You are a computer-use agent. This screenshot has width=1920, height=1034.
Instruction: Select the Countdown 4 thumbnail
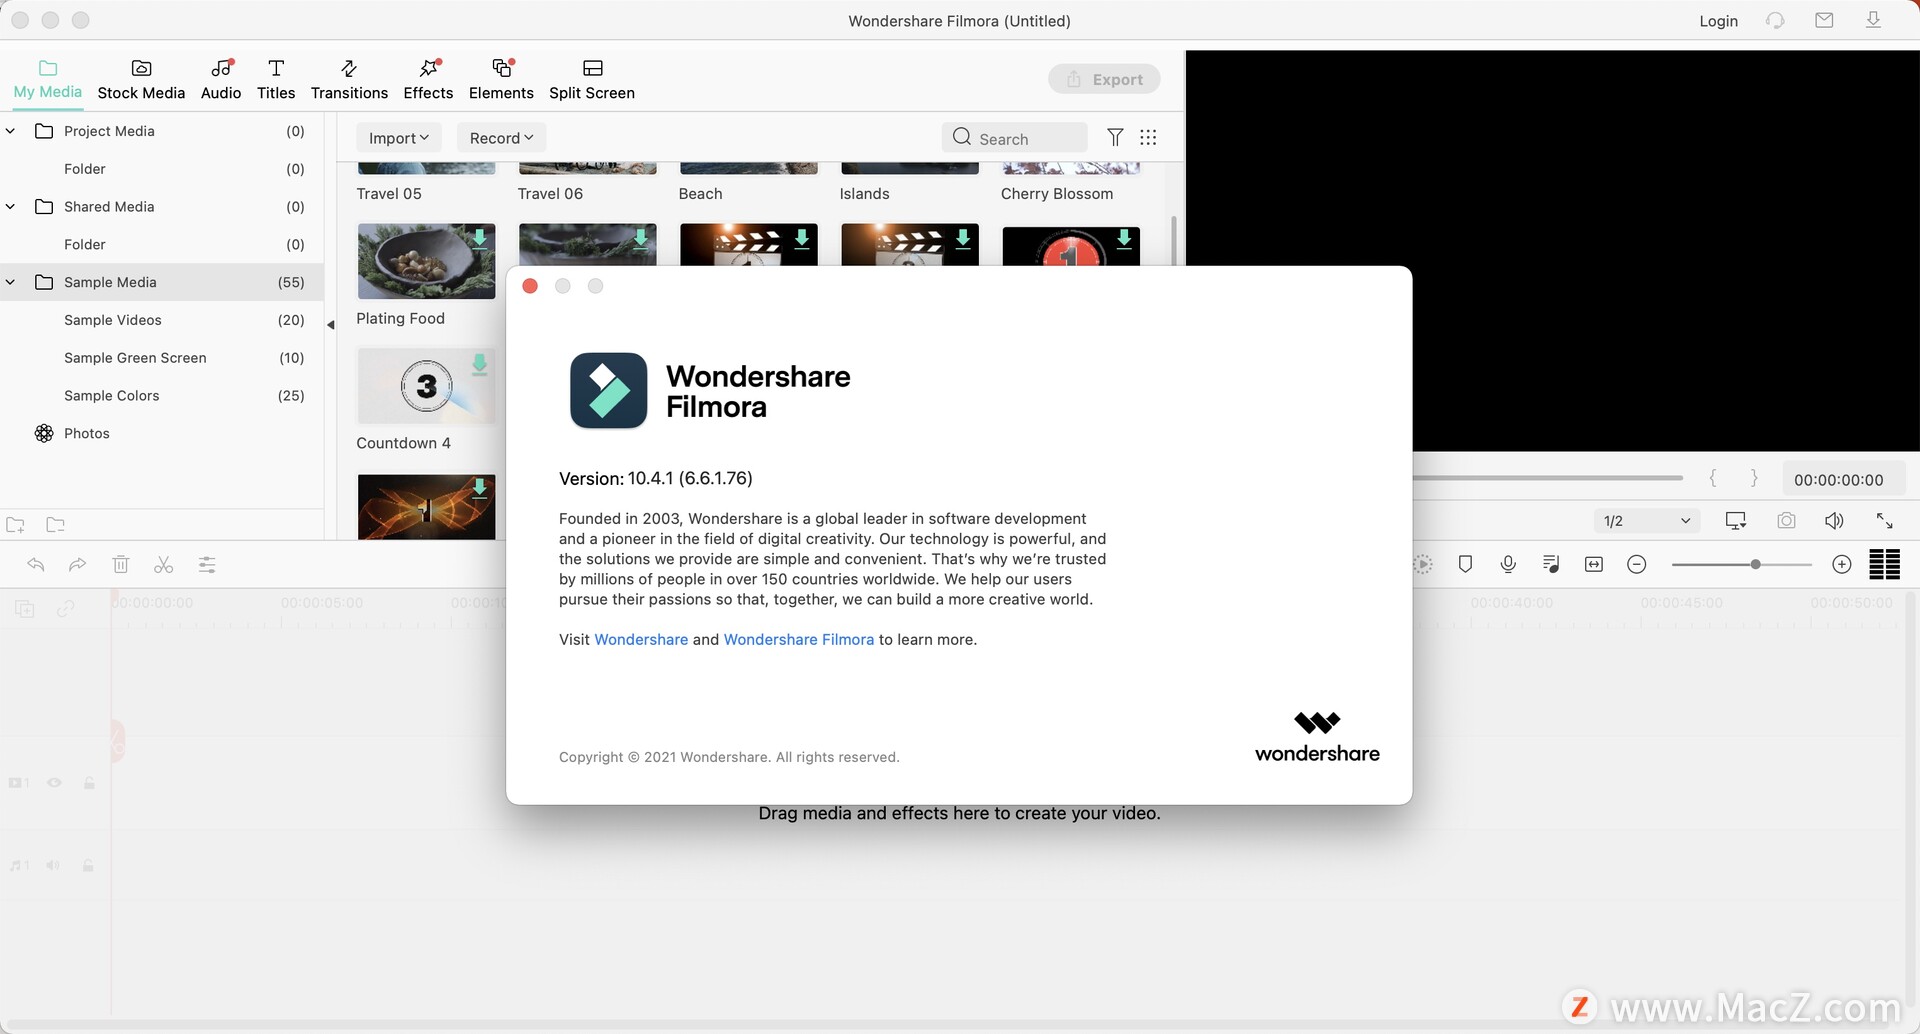pyautogui.click(x=426, y=386)
